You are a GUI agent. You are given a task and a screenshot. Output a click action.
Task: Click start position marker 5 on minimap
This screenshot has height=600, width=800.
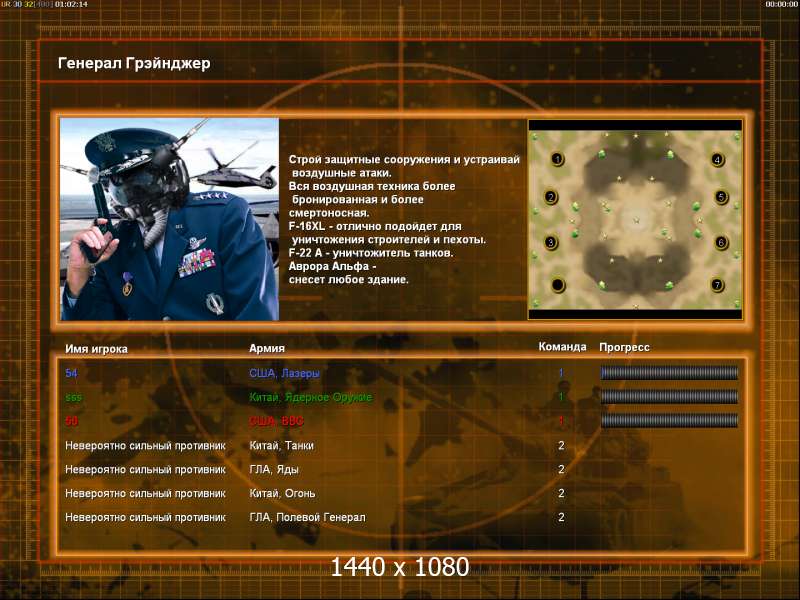click(721, 197)
